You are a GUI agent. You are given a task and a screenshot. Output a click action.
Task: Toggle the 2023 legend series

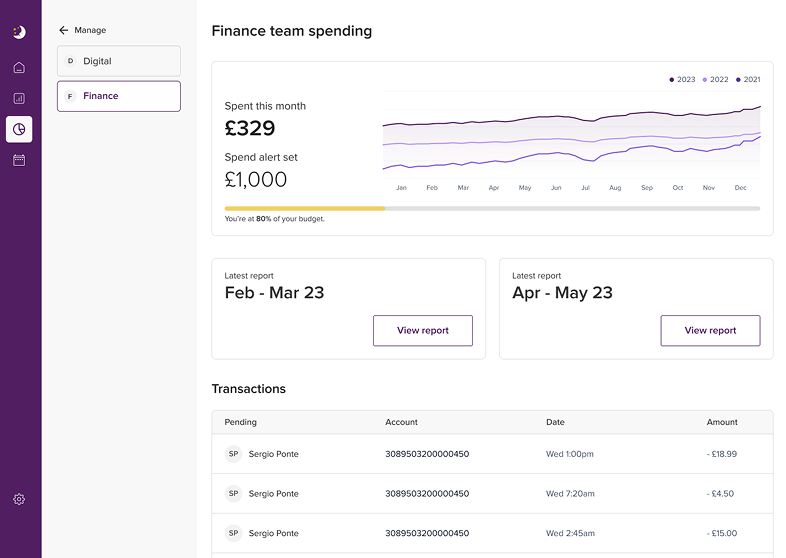(682, 79)
